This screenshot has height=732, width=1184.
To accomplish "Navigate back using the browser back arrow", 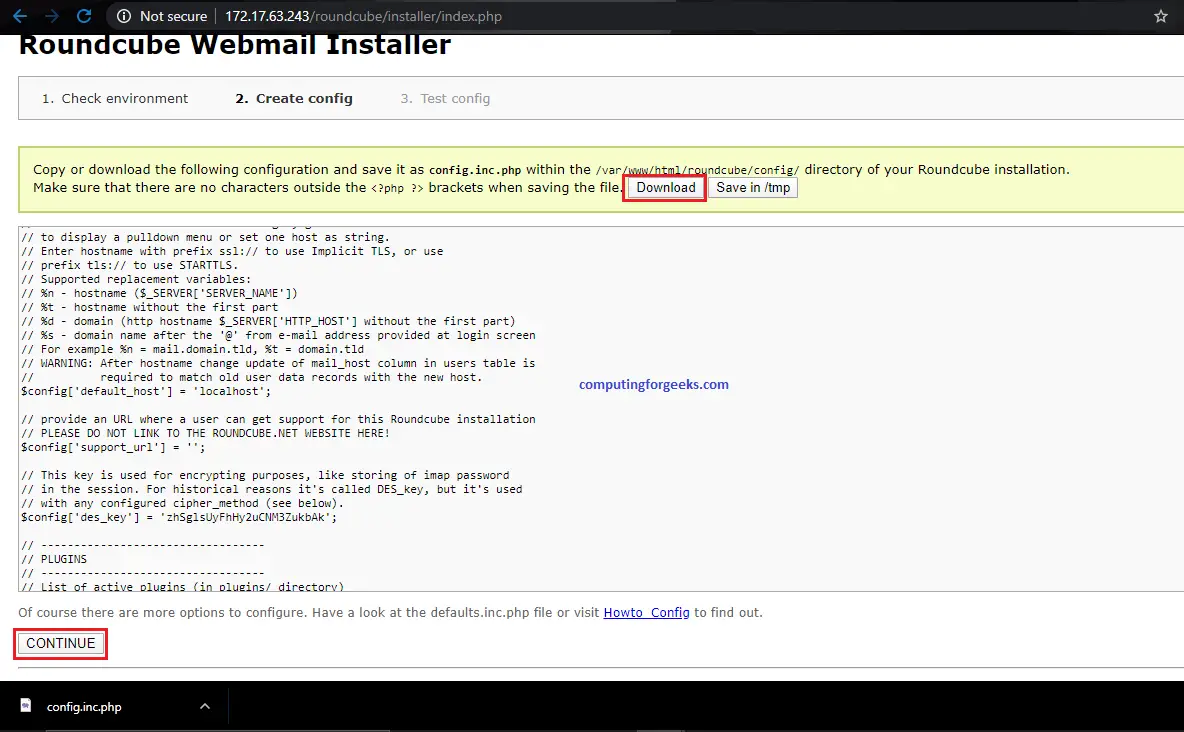I will coord(18,16).
